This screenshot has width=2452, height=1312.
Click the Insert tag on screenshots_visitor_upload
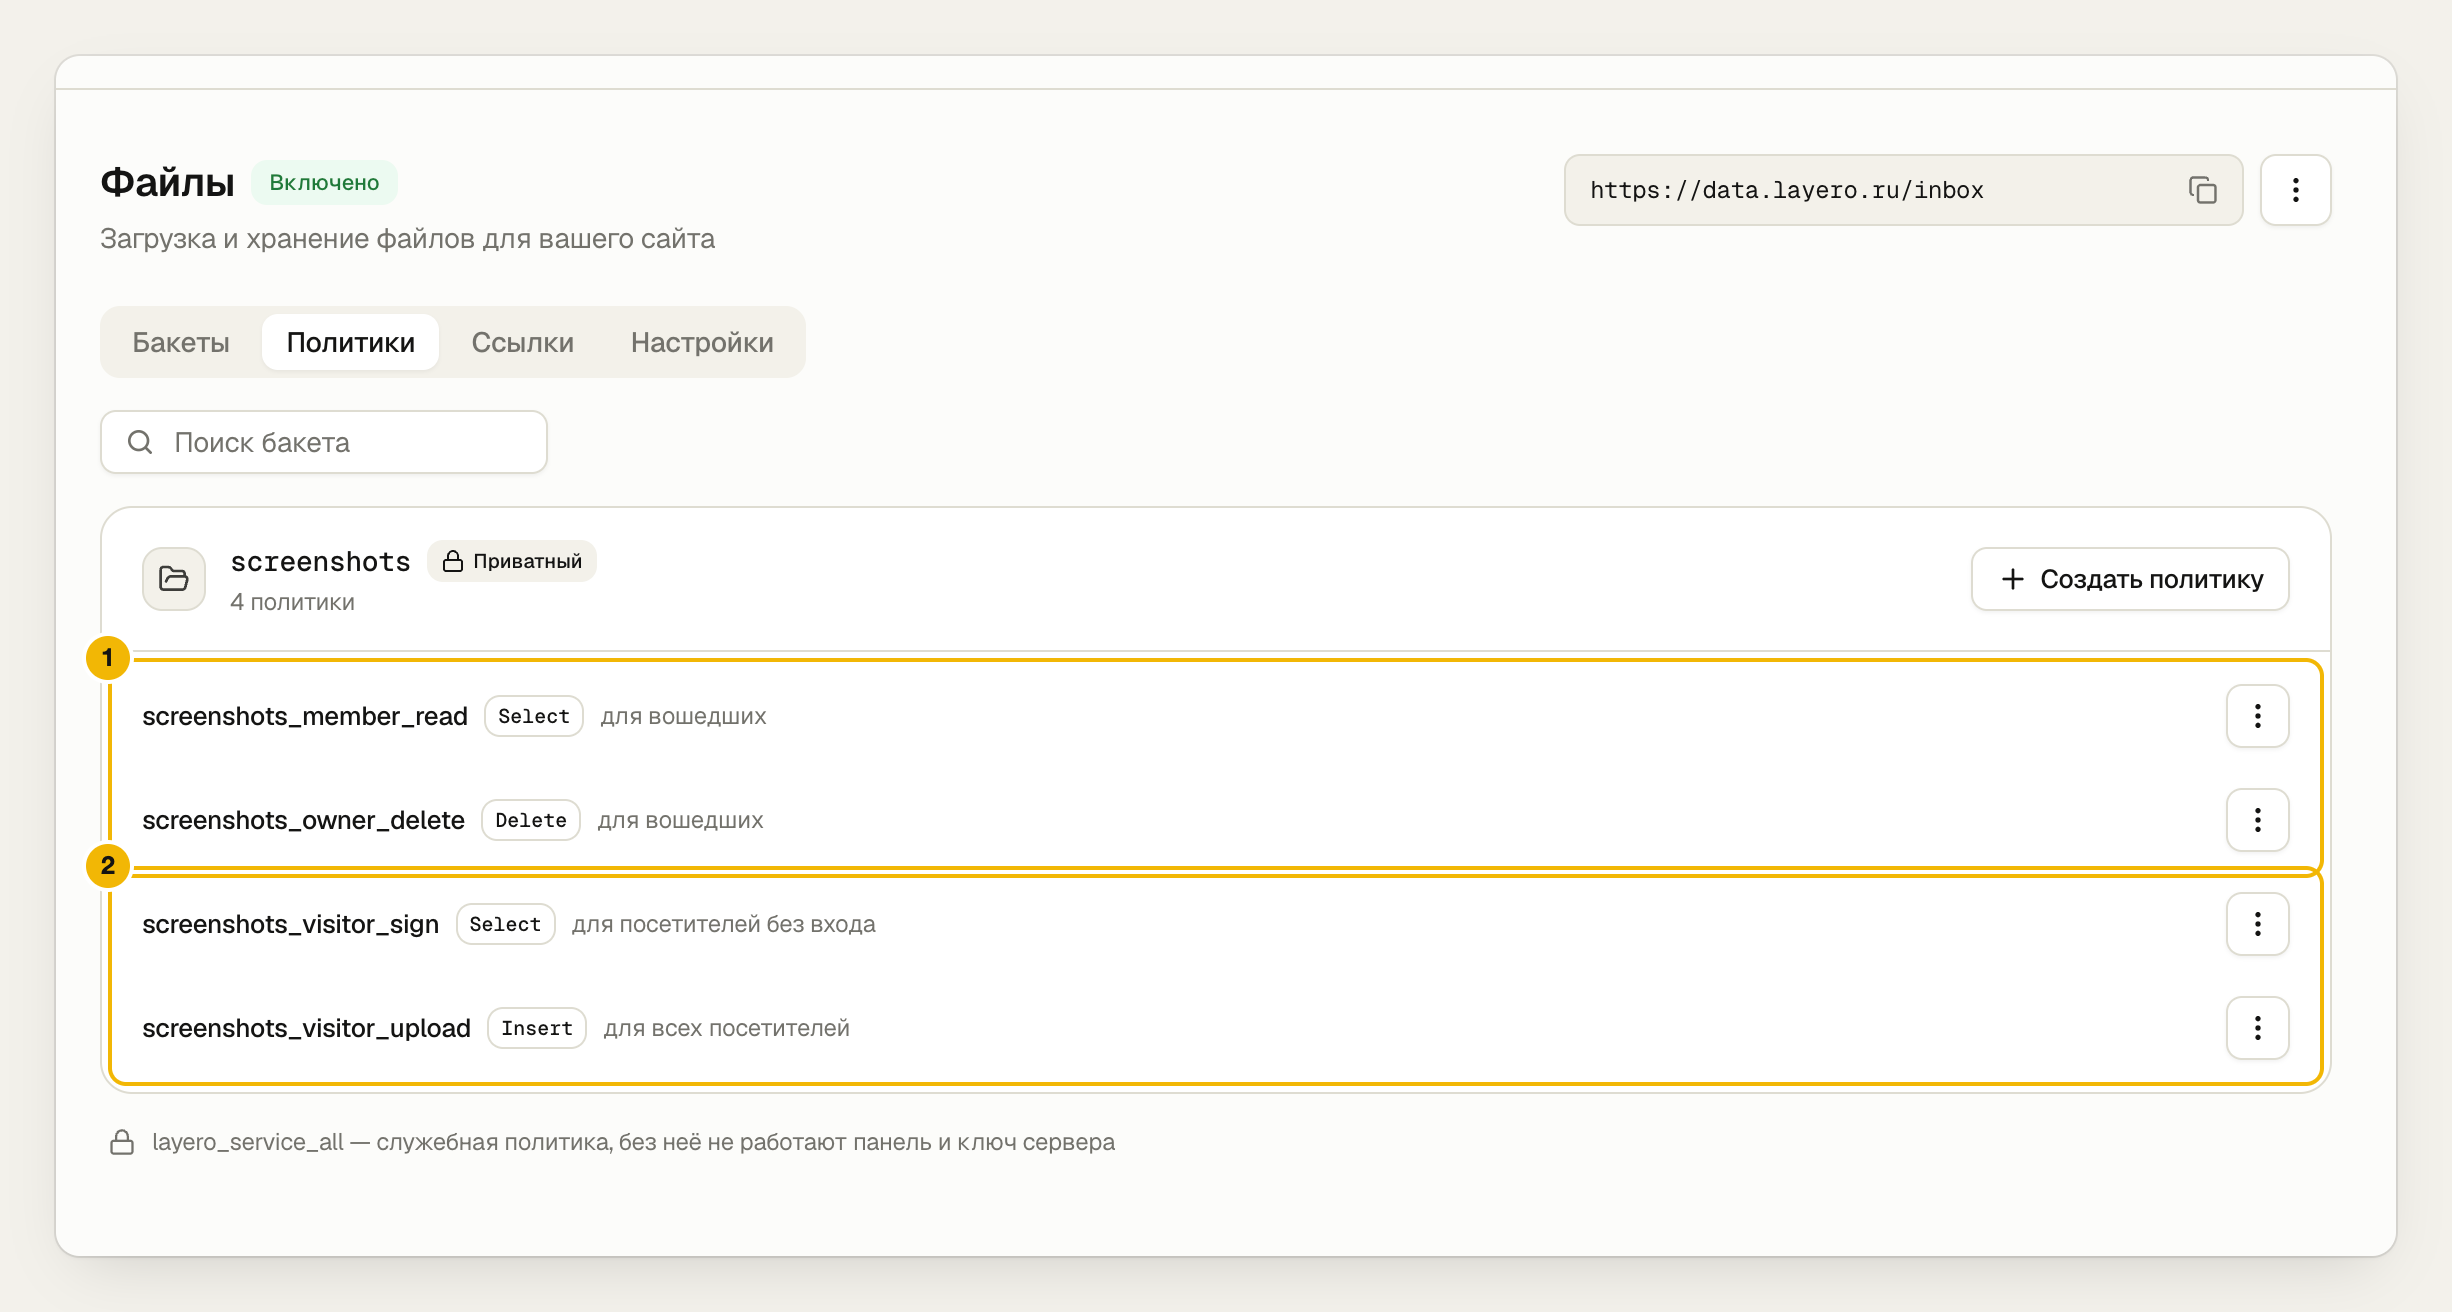tap(537, 1028)
